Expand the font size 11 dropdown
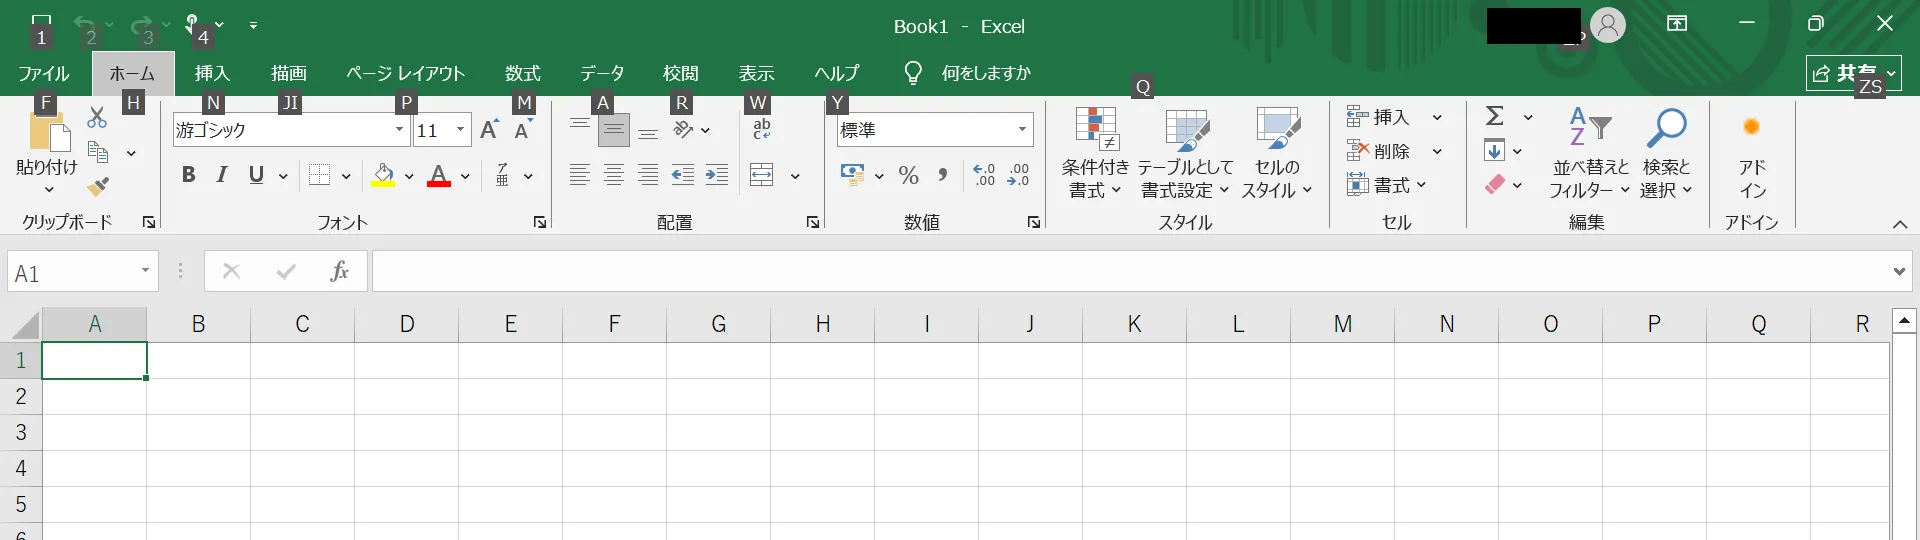 click(x=460, y=130)
